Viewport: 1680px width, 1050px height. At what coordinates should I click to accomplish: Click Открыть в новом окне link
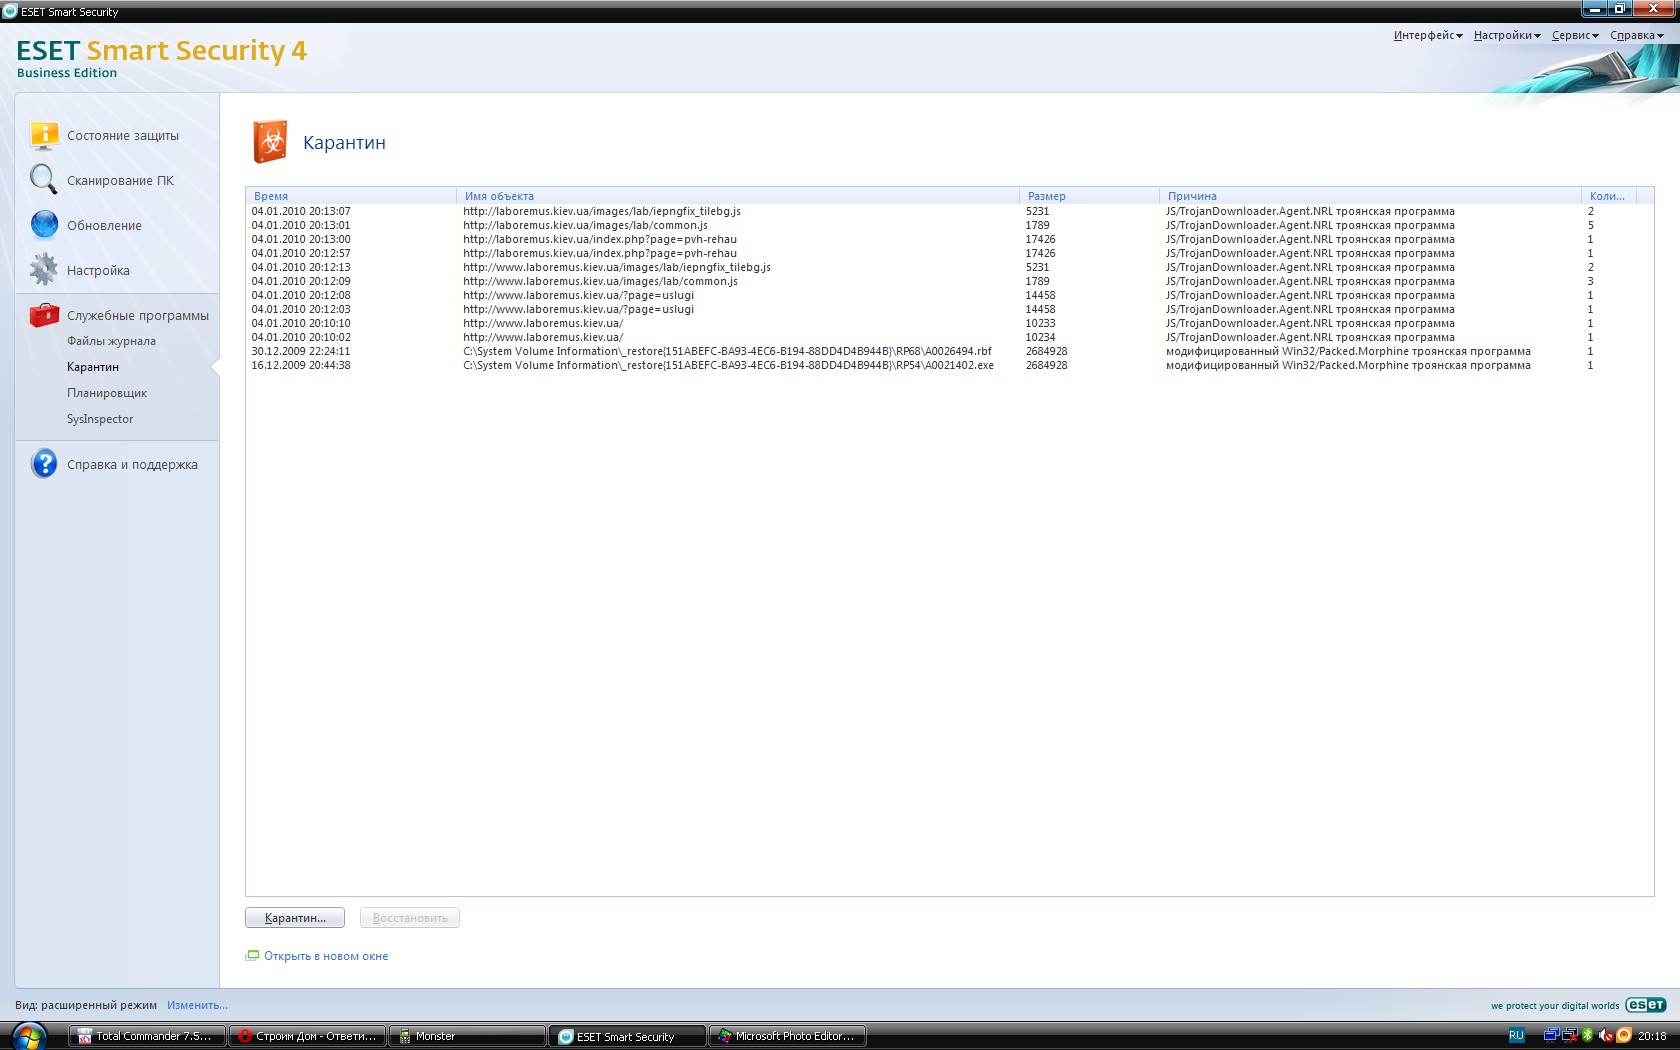[x=326, y=956]
